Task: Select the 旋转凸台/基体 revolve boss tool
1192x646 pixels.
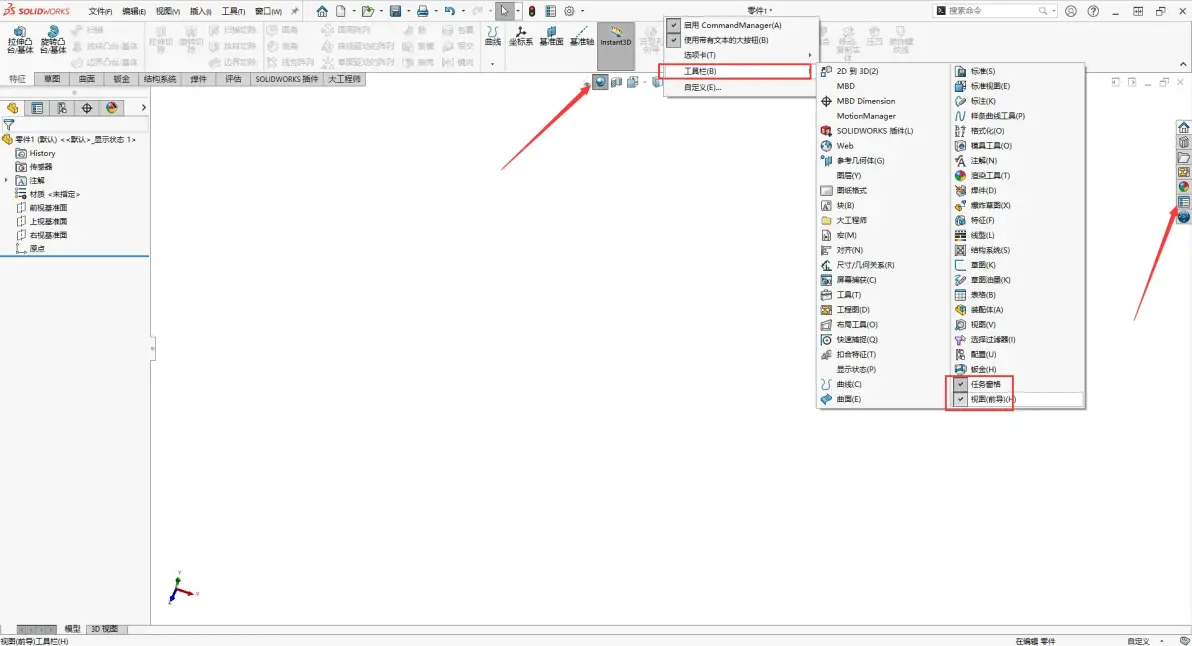Action: 52,38
